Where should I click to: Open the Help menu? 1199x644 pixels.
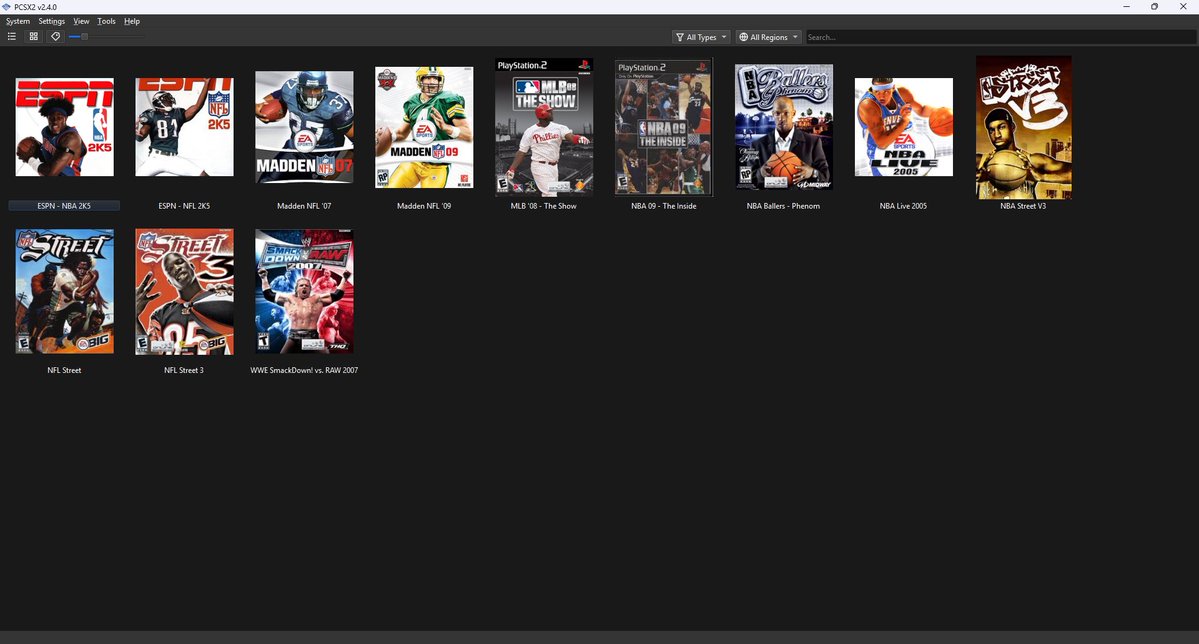[132, 21]
